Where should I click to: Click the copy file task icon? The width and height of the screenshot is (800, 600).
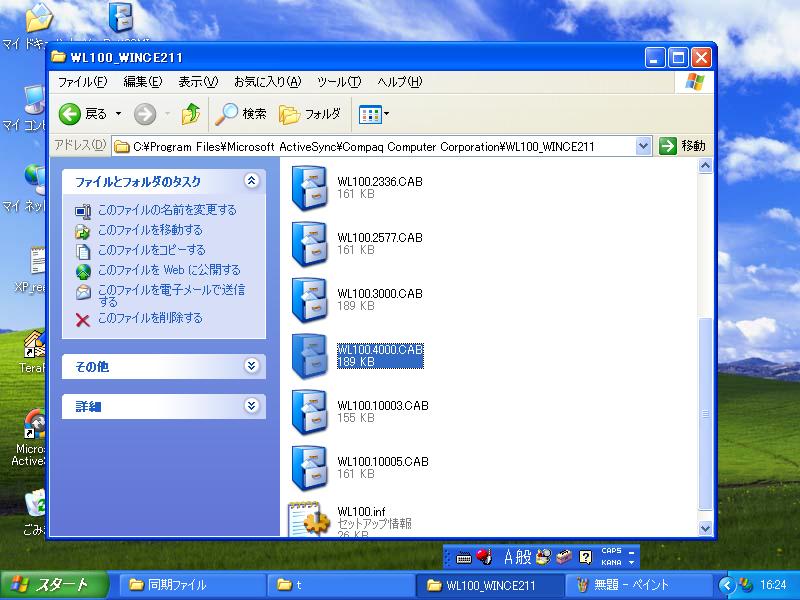83,252
